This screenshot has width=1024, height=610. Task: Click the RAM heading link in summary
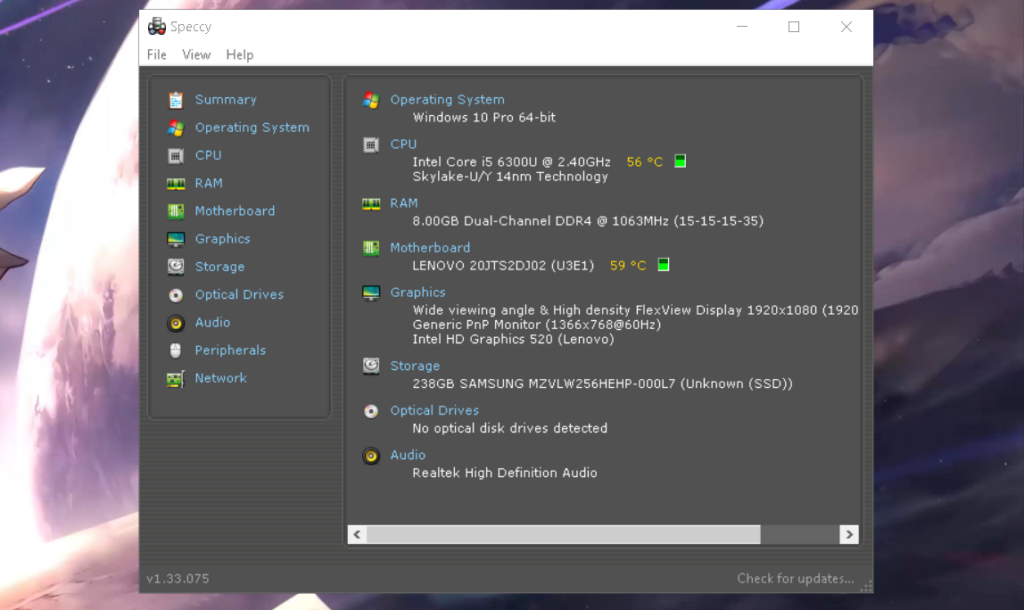(404, 204)
